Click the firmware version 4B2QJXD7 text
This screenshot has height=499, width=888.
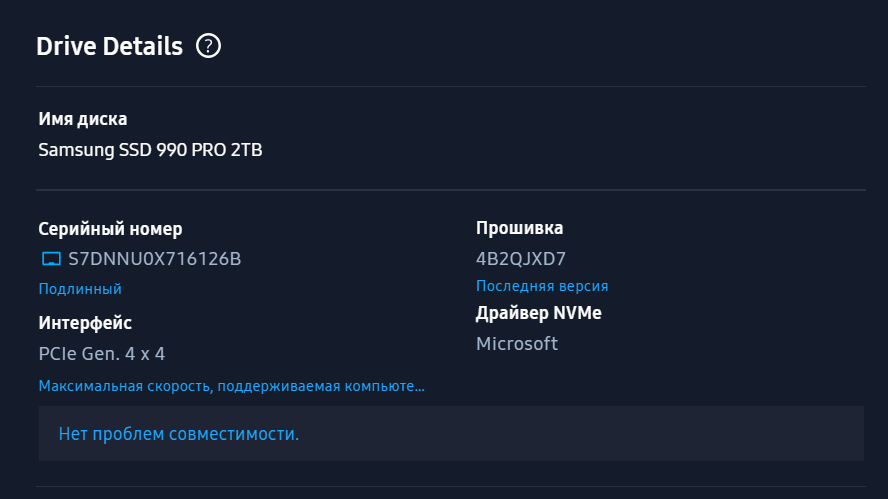point(520,259)
